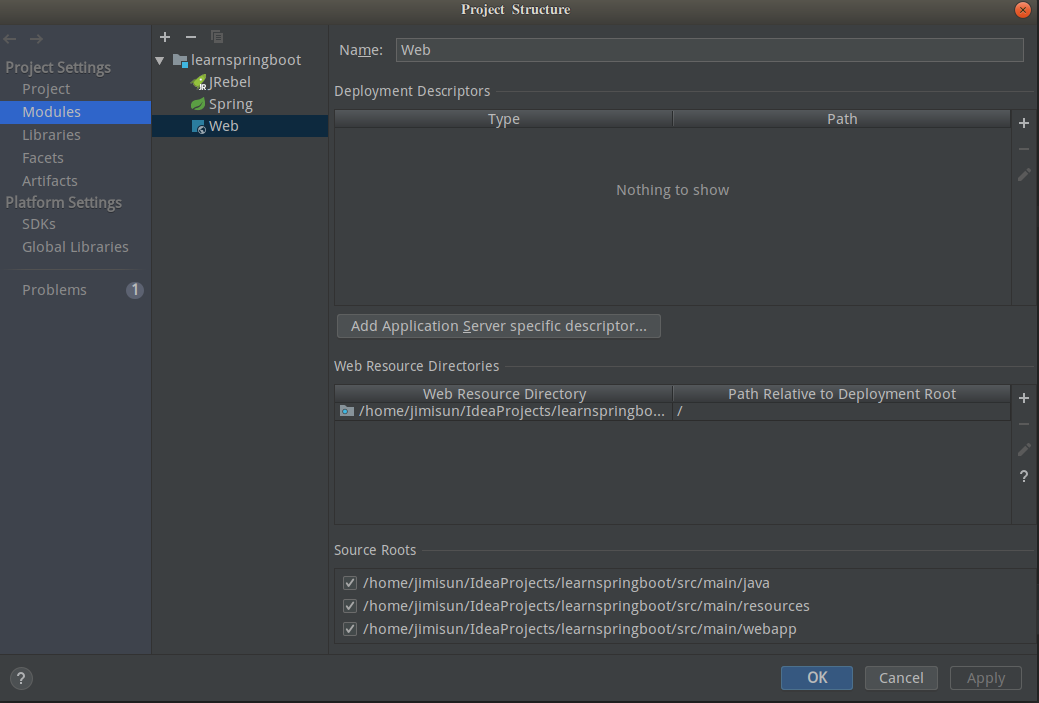This screenshot has width=1039, height=703.
Task: Toggle the src/main/resources source root checkbox
Action: 350,606
